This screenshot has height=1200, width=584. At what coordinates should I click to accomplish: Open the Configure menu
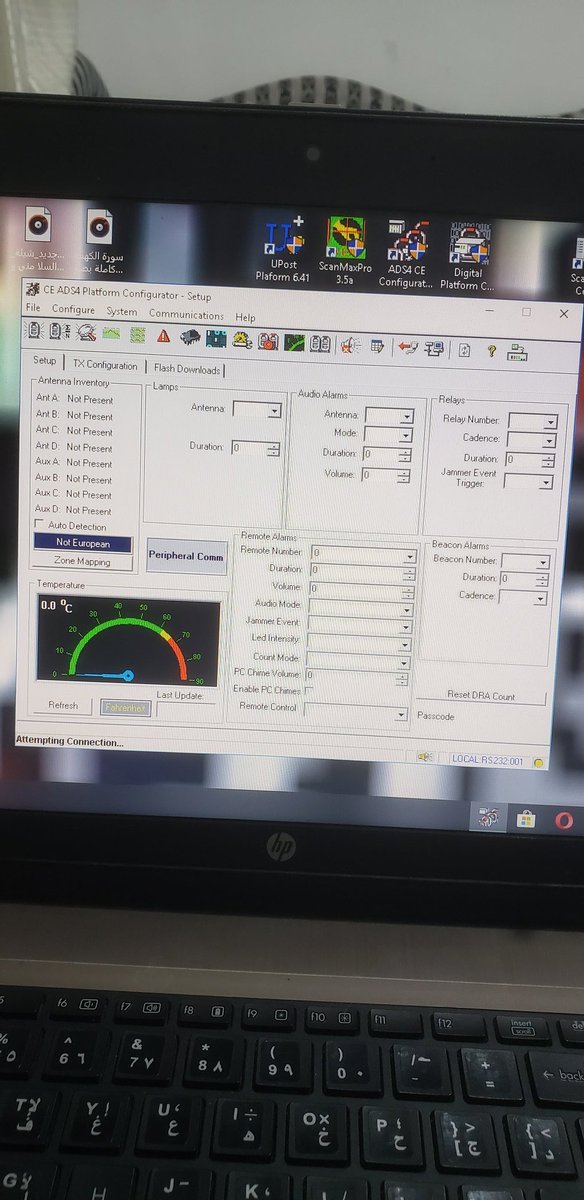point(73,310)
